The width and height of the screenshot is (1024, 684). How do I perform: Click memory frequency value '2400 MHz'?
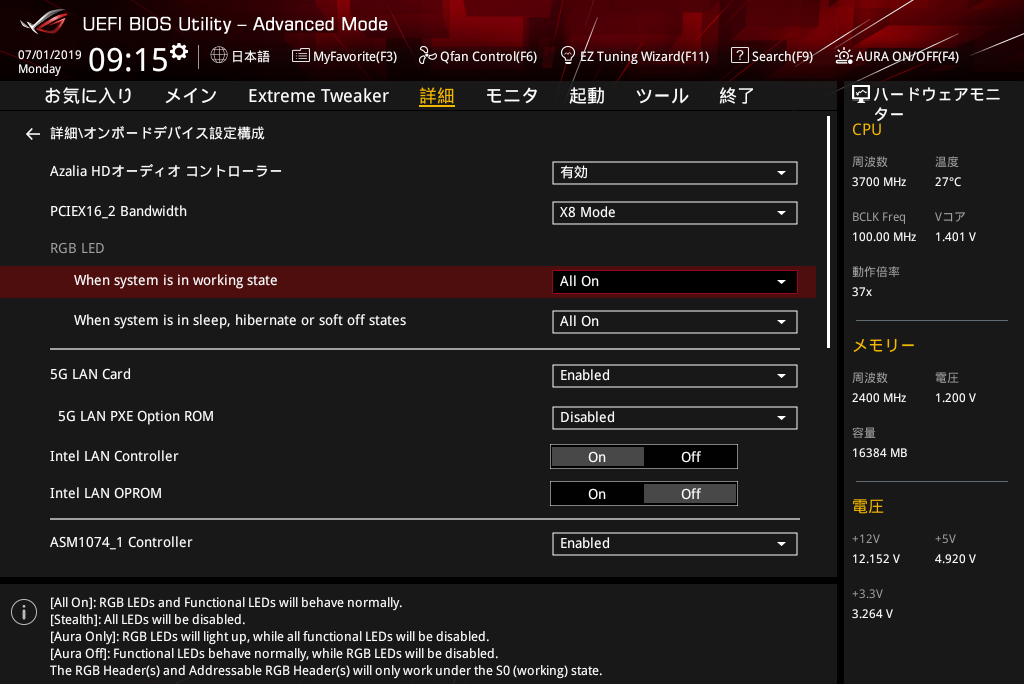(879, 398)
